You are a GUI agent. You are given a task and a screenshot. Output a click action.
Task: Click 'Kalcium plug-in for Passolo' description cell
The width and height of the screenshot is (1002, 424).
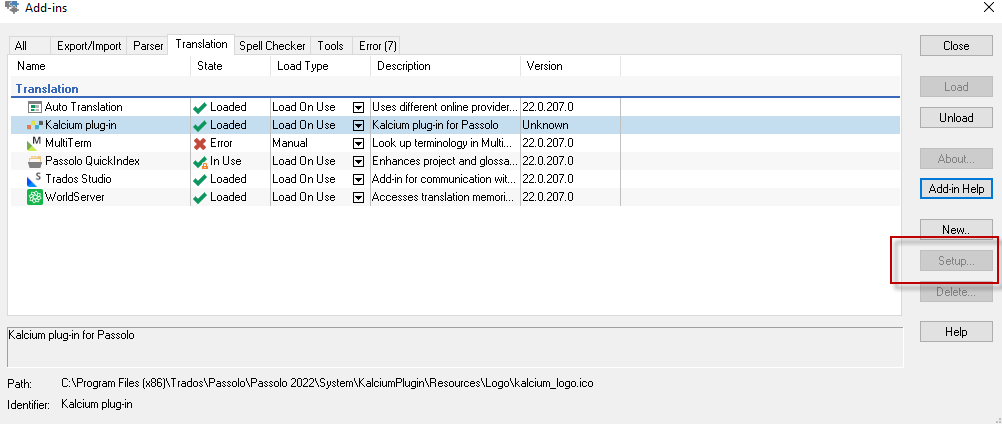click(435, 125)
